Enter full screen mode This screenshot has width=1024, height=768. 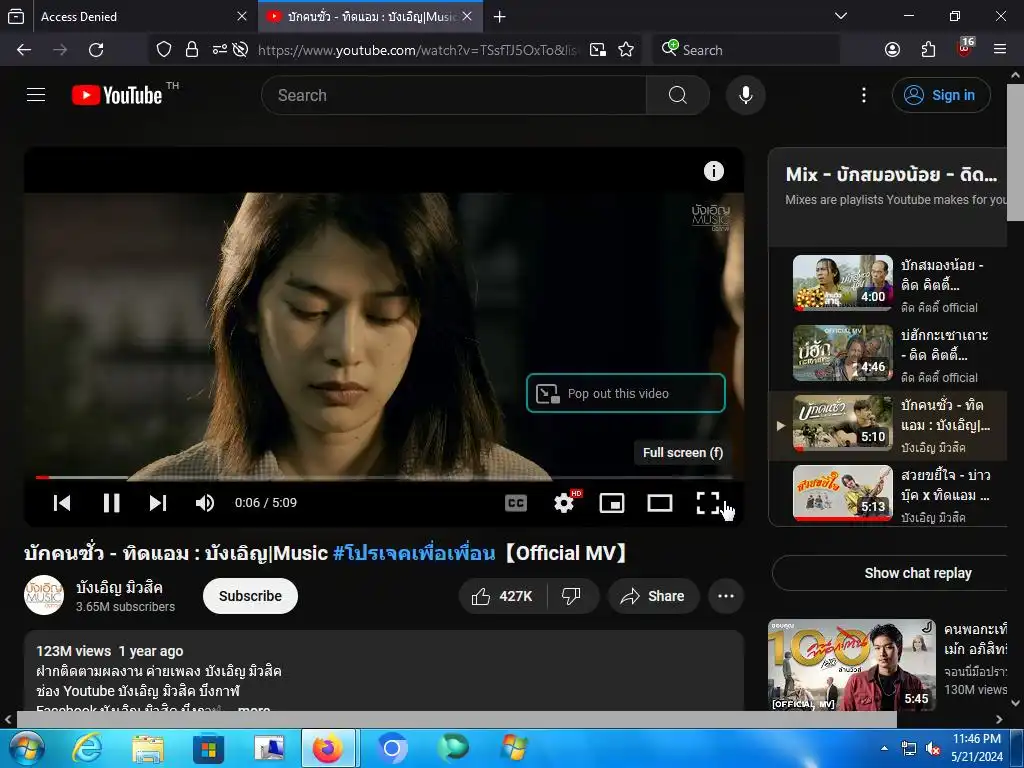click(x=708, y=503)
